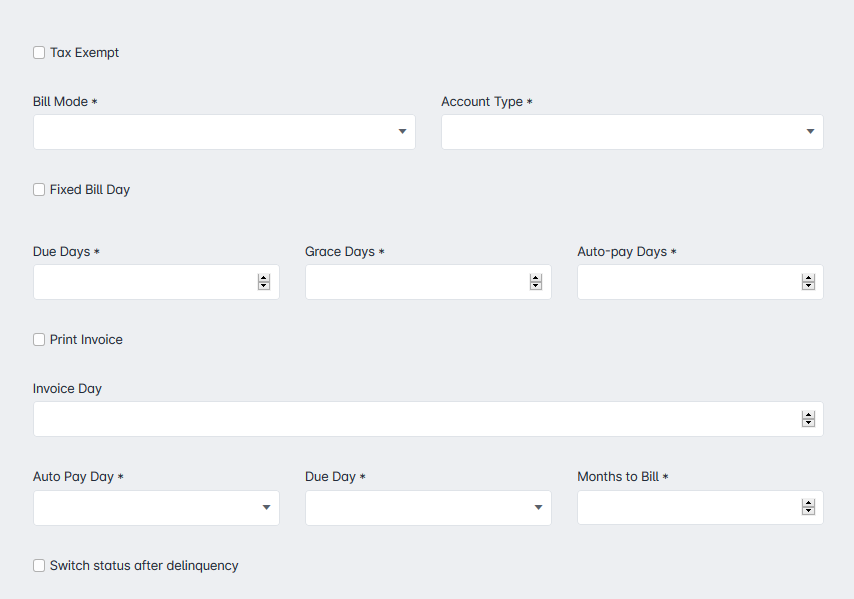The height and width of the screenshot is (599, 854).
Task: Select the Grace Days input box
Action: [428, 282]
